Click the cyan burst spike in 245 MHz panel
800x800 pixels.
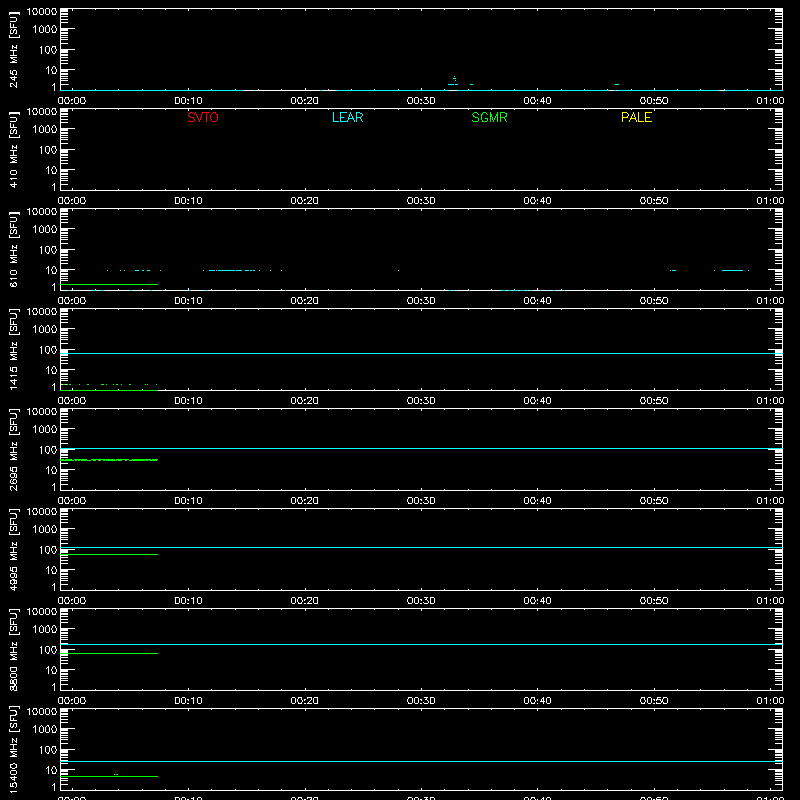click(x=454, y=80)
